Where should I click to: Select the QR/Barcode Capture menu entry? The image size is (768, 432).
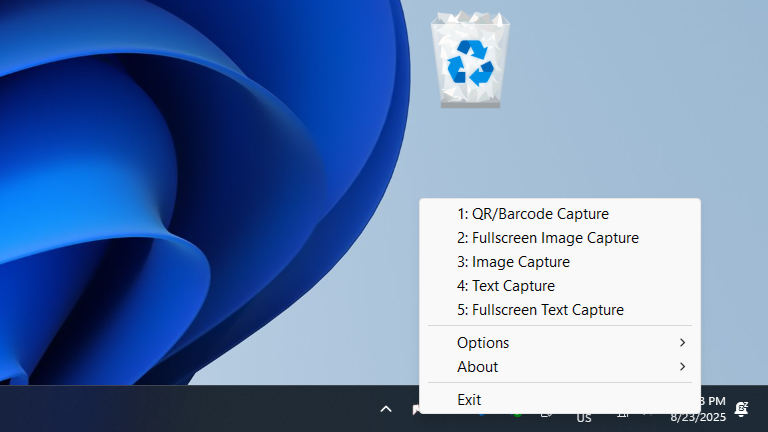click(560, 214)
